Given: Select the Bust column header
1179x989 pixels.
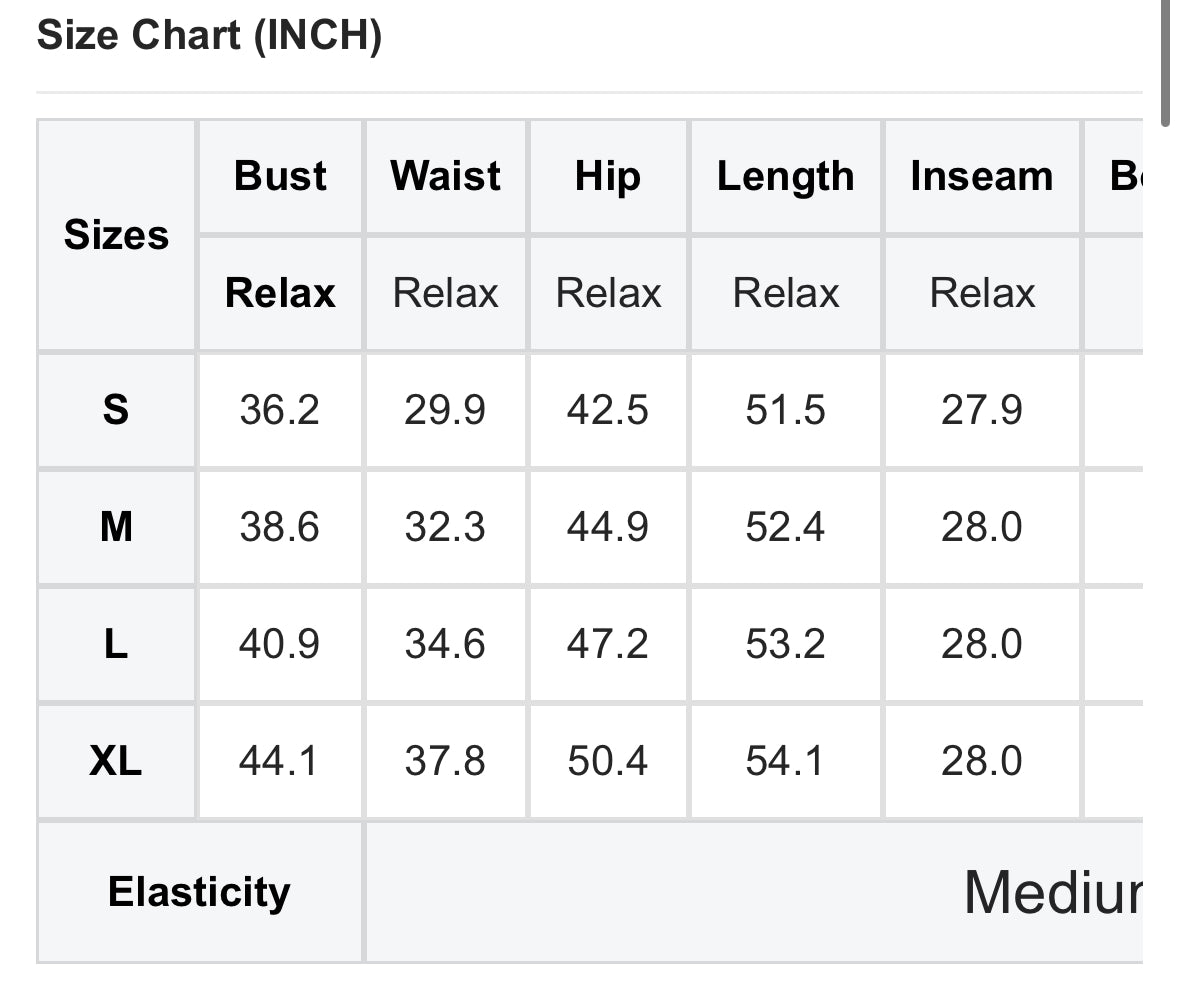Looking at the screenshot, I should coord(280,176).
